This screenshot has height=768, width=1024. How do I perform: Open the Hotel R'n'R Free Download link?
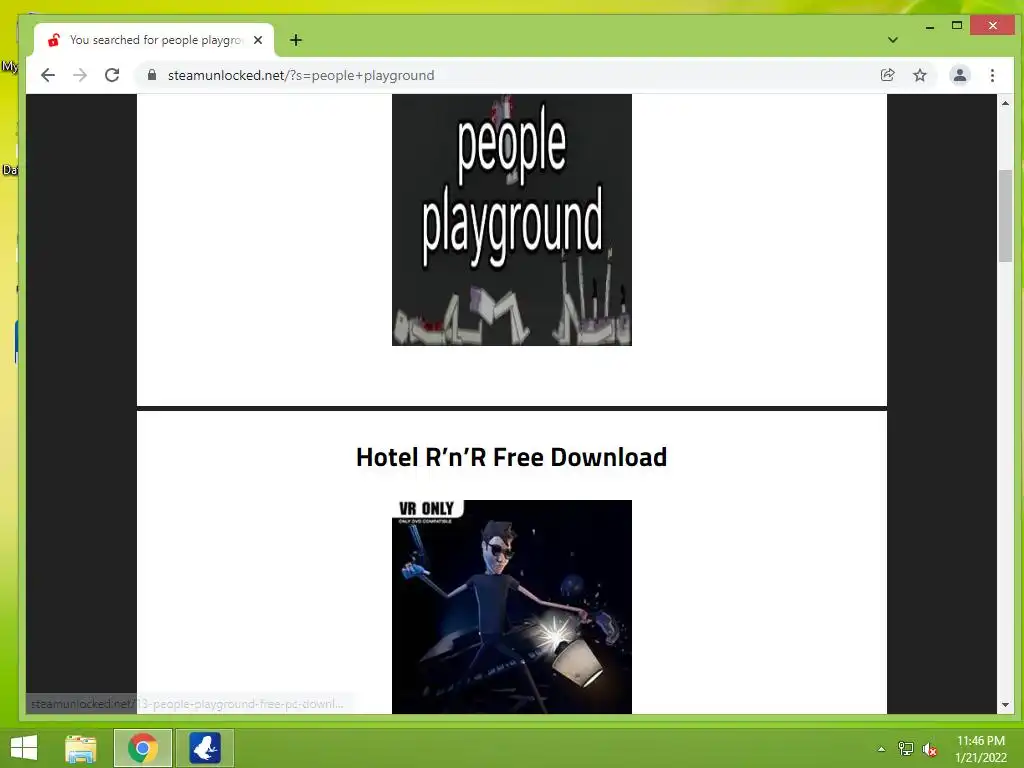[x=511, y=457]
